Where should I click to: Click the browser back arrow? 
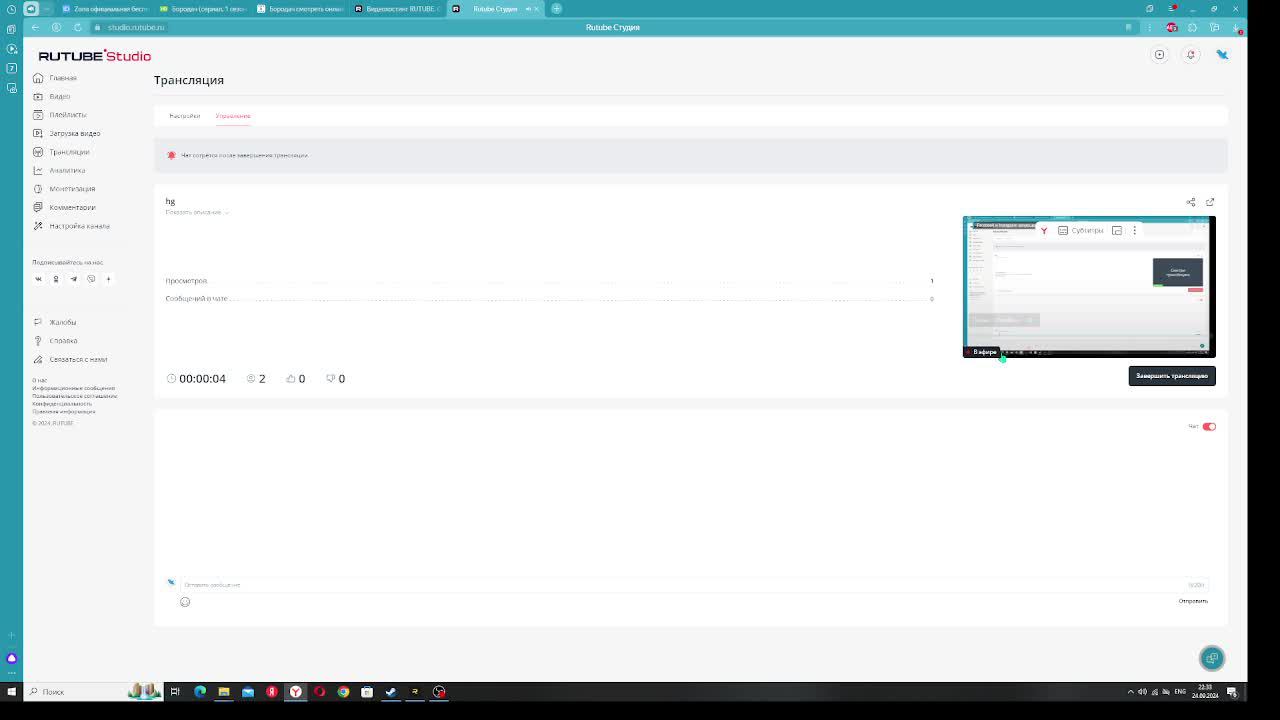(34, 27)
